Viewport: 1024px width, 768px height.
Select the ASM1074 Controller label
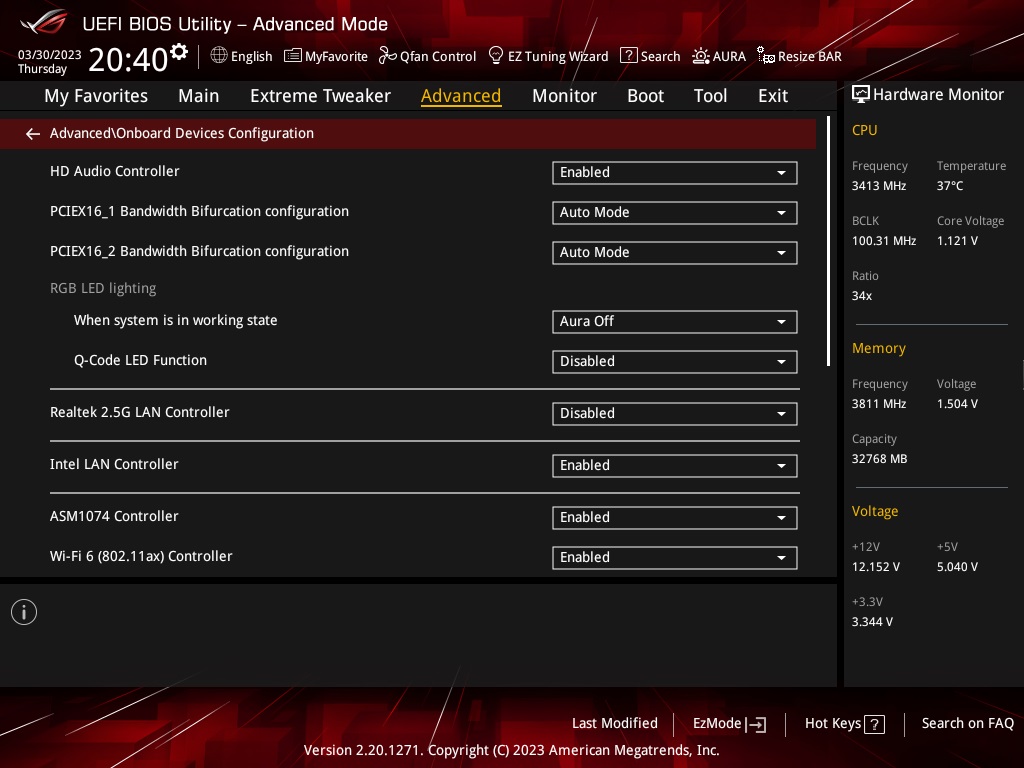(114, 516)
